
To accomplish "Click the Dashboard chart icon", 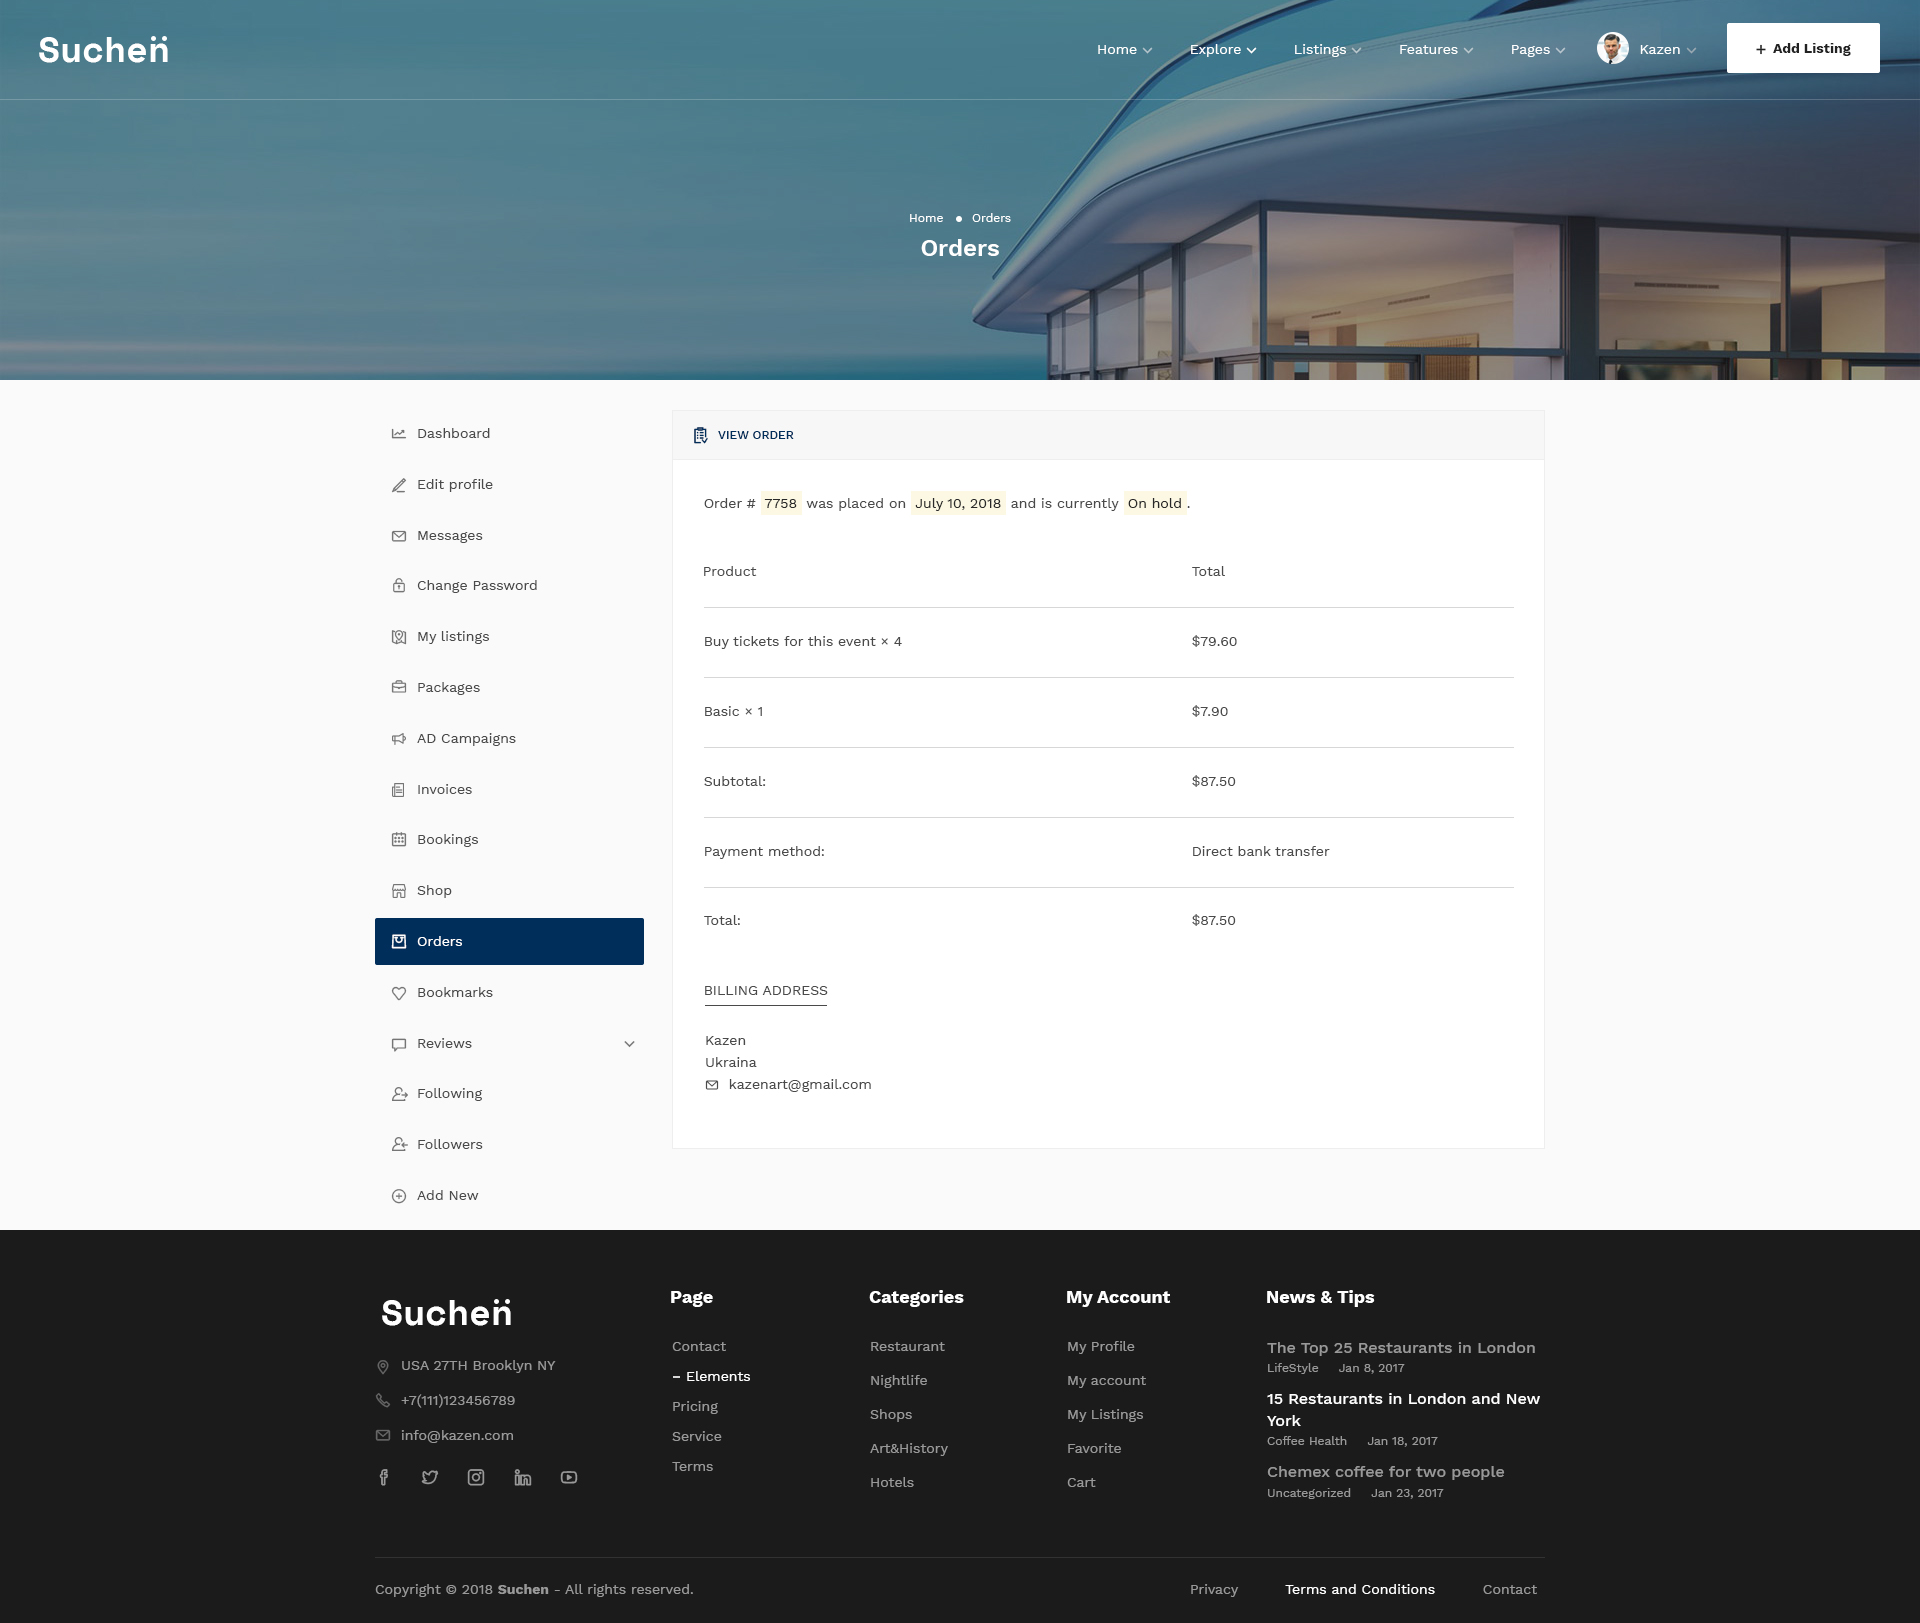I will pos(399,434).
